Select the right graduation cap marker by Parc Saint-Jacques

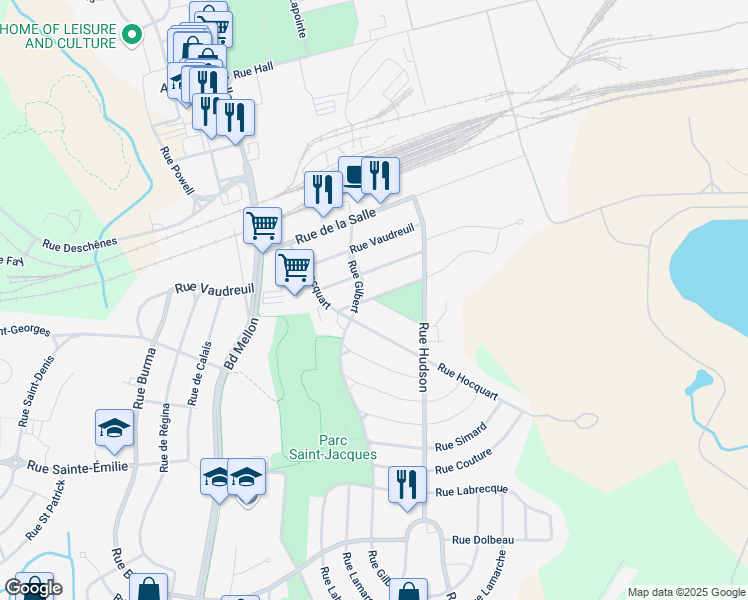(247, 478)
